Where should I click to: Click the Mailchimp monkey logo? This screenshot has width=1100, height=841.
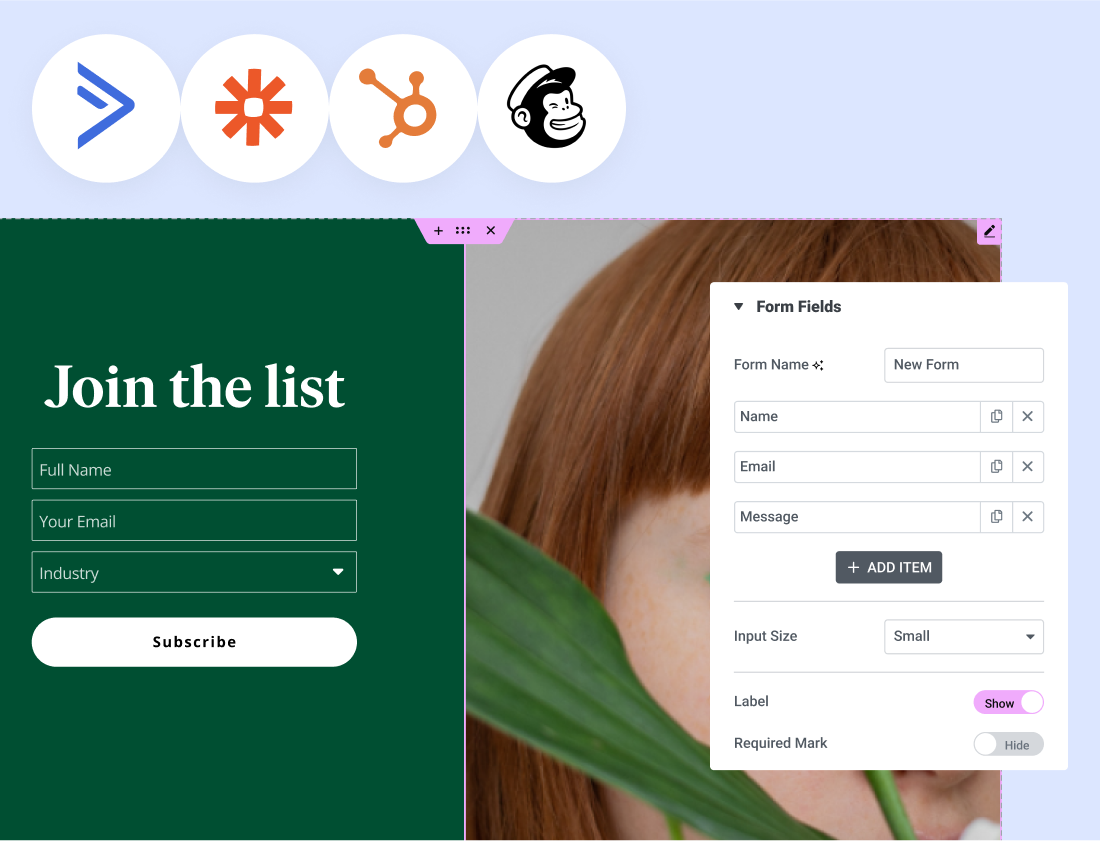551,108
